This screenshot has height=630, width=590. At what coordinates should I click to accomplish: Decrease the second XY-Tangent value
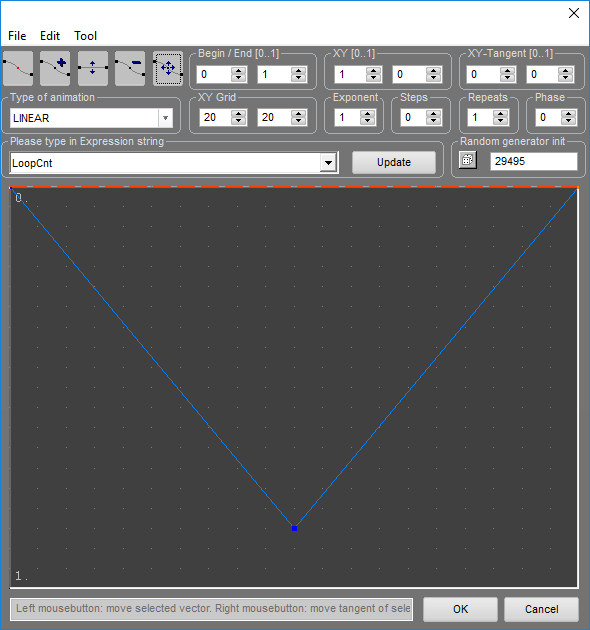click(565, 78)
